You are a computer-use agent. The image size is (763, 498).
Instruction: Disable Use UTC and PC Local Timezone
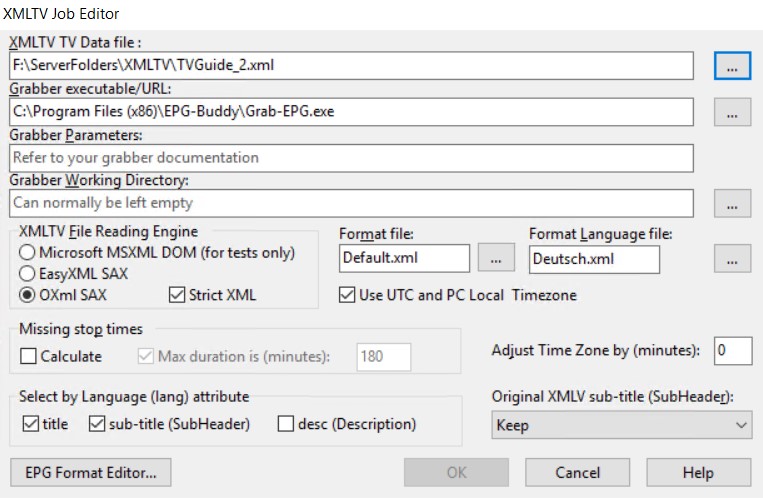347,295
